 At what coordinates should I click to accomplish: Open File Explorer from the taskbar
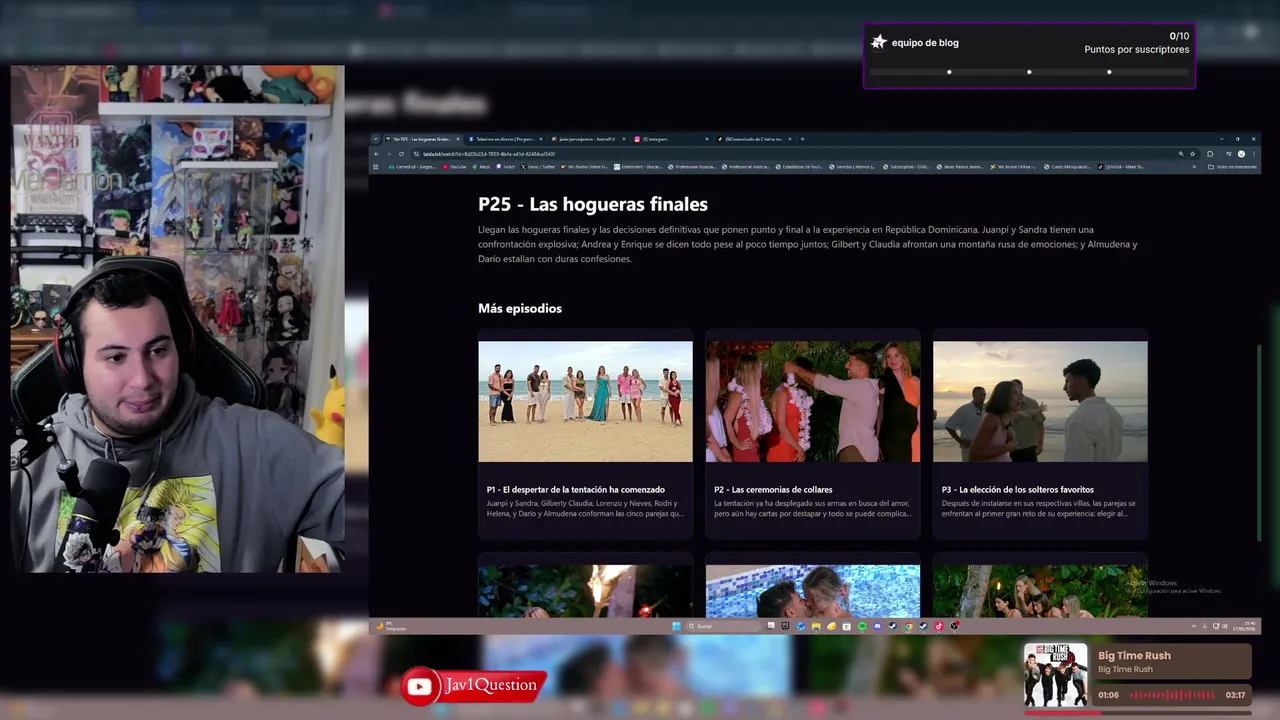click(816, 626)
